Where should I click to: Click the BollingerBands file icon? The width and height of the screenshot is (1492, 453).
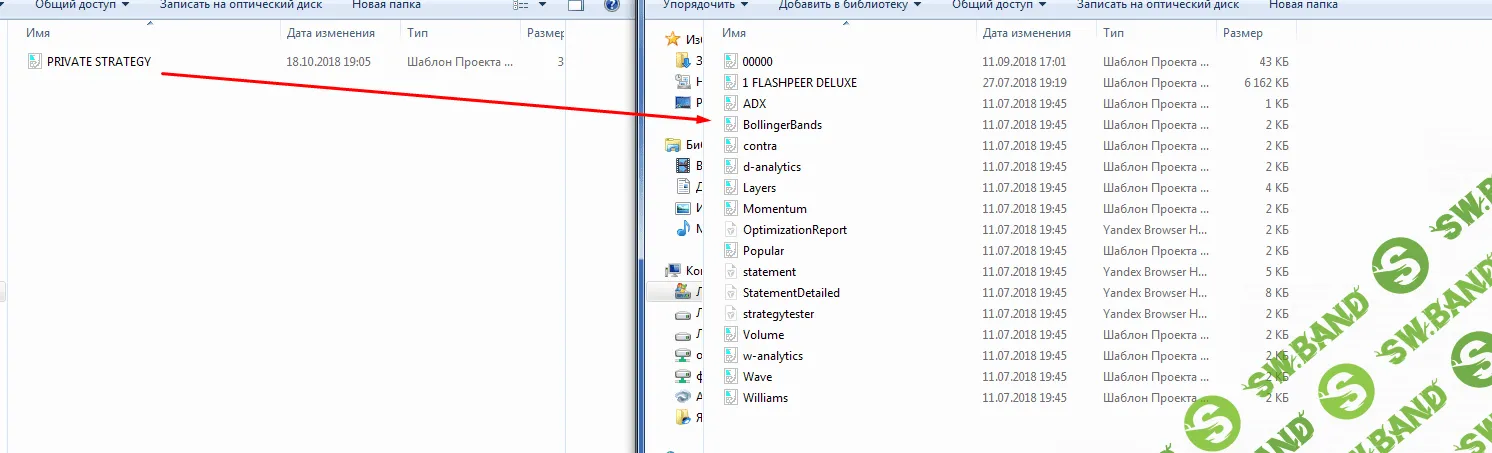pyautogui.click(x=730, y=125)
